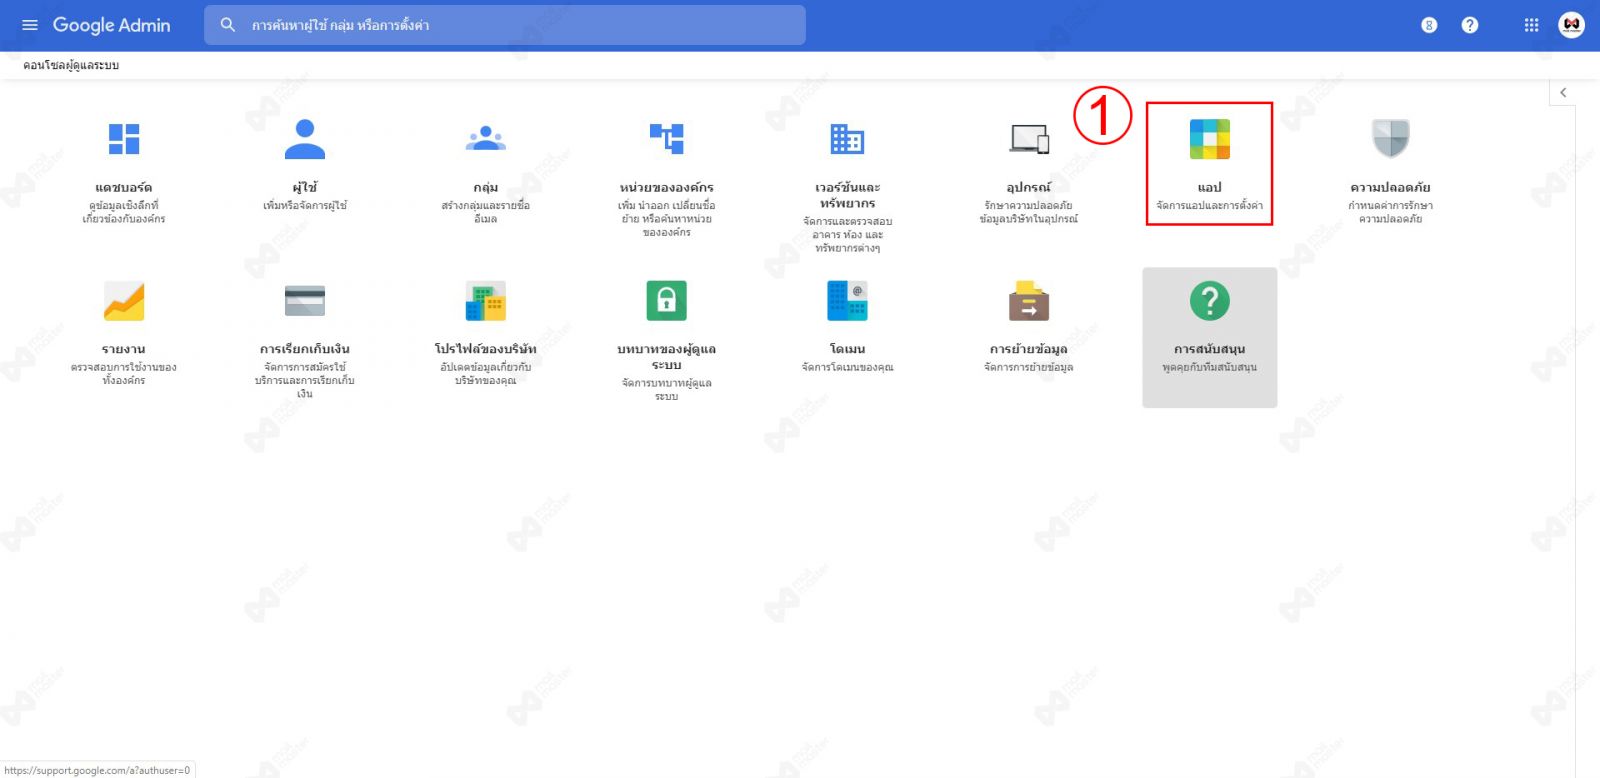This screenshot has height=778, width=1600.
Task: Open the Reports (รายงาน) chart icon
Action: 124,301
